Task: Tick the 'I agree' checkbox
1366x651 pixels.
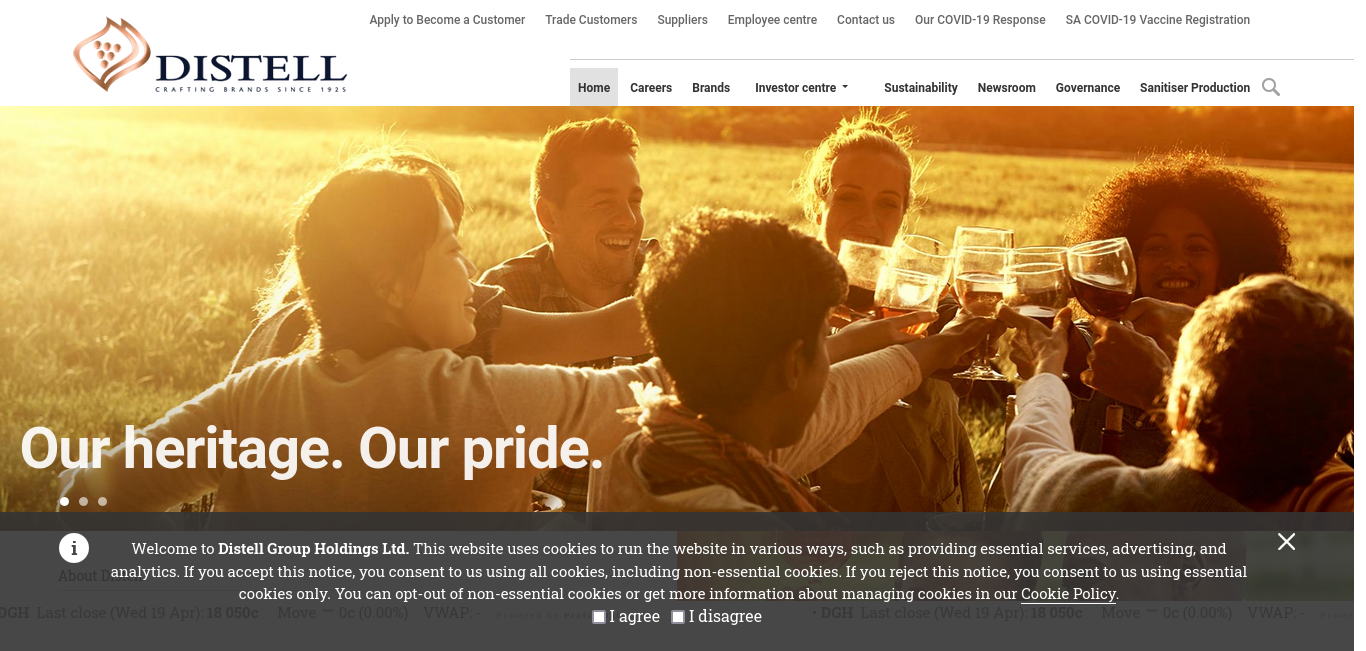Action: (x=599, y=617)
